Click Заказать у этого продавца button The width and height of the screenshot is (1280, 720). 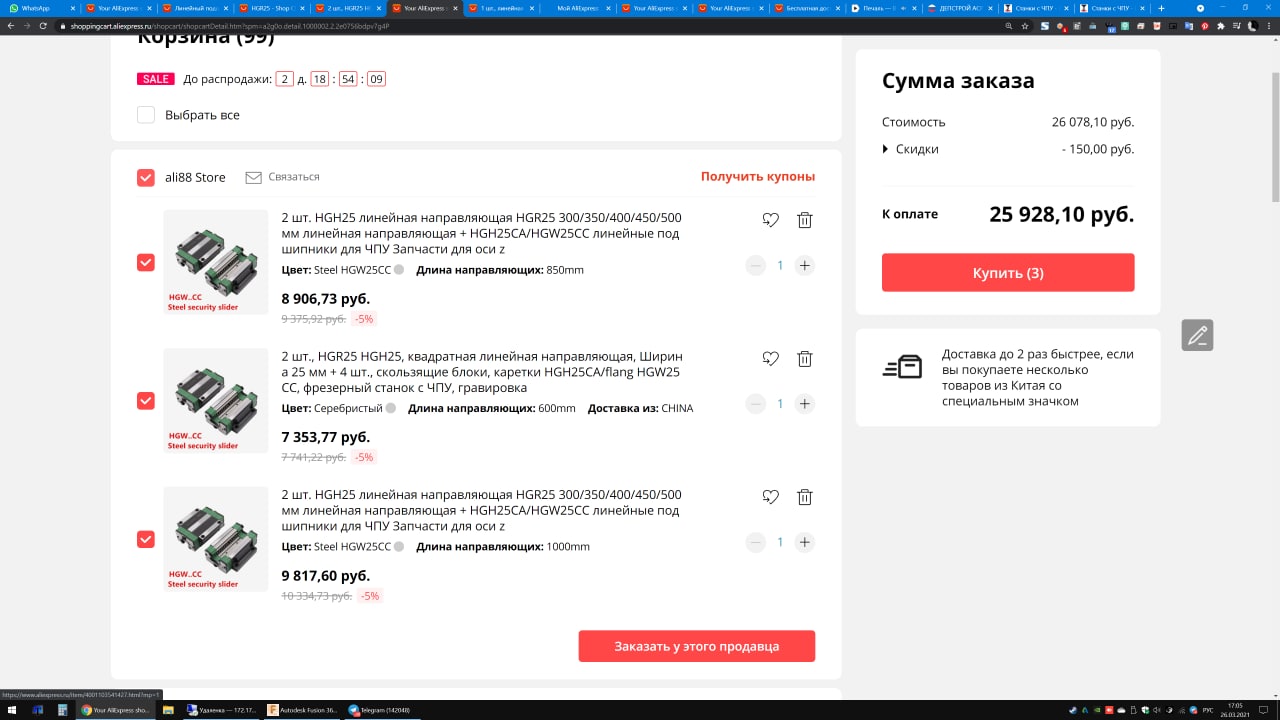coord(697,646)
